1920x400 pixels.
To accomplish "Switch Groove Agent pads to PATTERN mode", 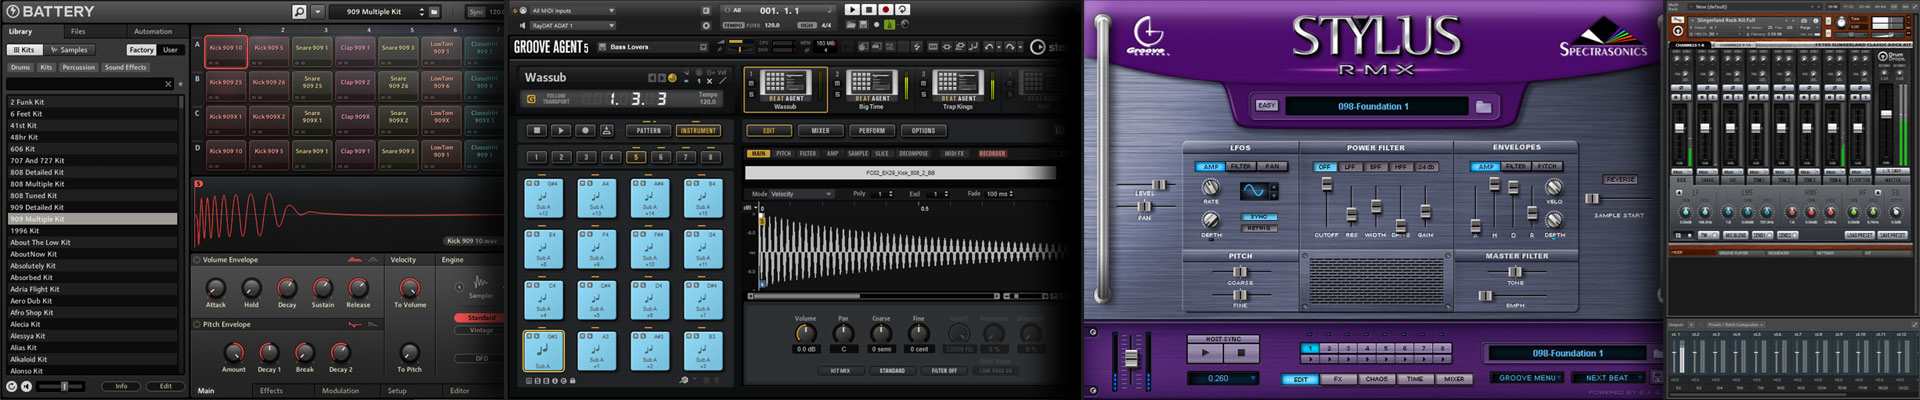I will (x=648, y=131).
